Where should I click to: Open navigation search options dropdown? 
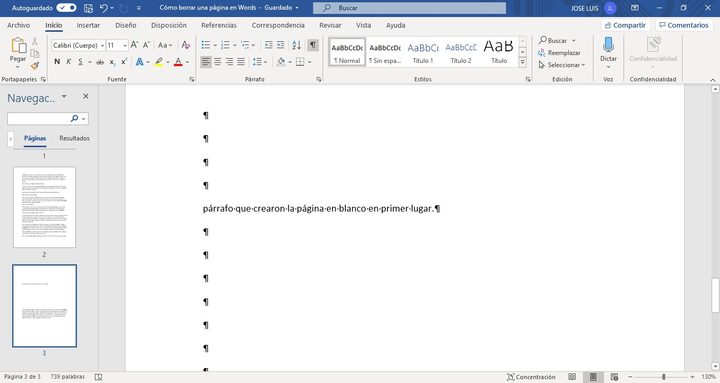(x=83, y=118)
